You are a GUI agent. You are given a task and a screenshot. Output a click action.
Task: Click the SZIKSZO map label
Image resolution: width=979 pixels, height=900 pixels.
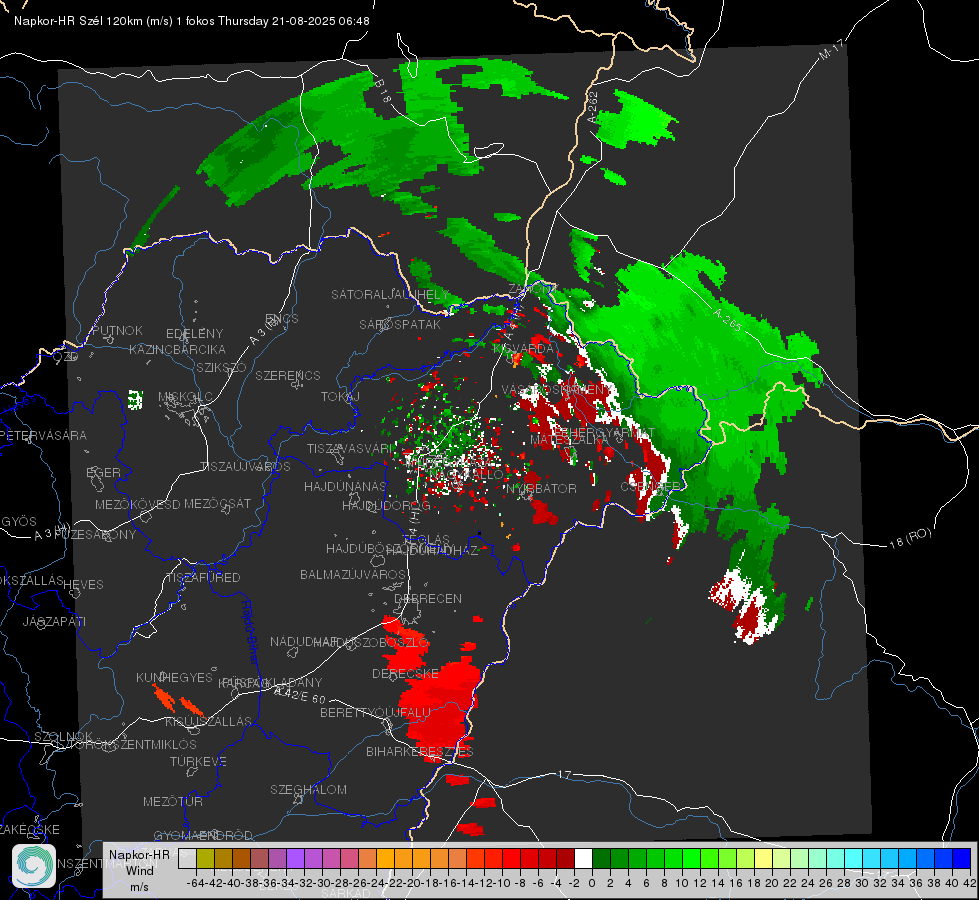[221, 367]
